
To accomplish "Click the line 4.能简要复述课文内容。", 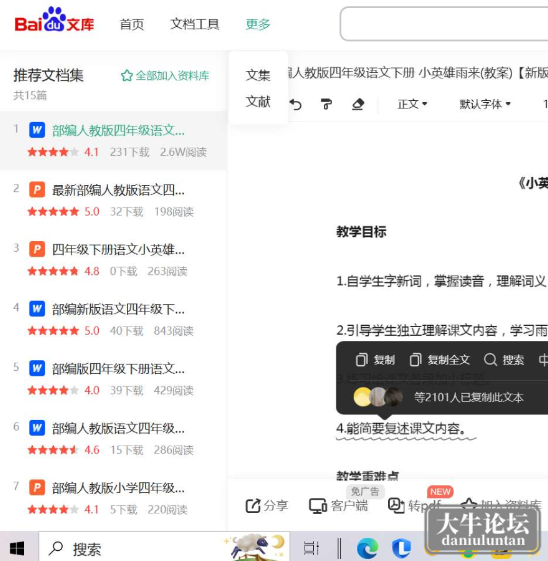I will [401, 428].
